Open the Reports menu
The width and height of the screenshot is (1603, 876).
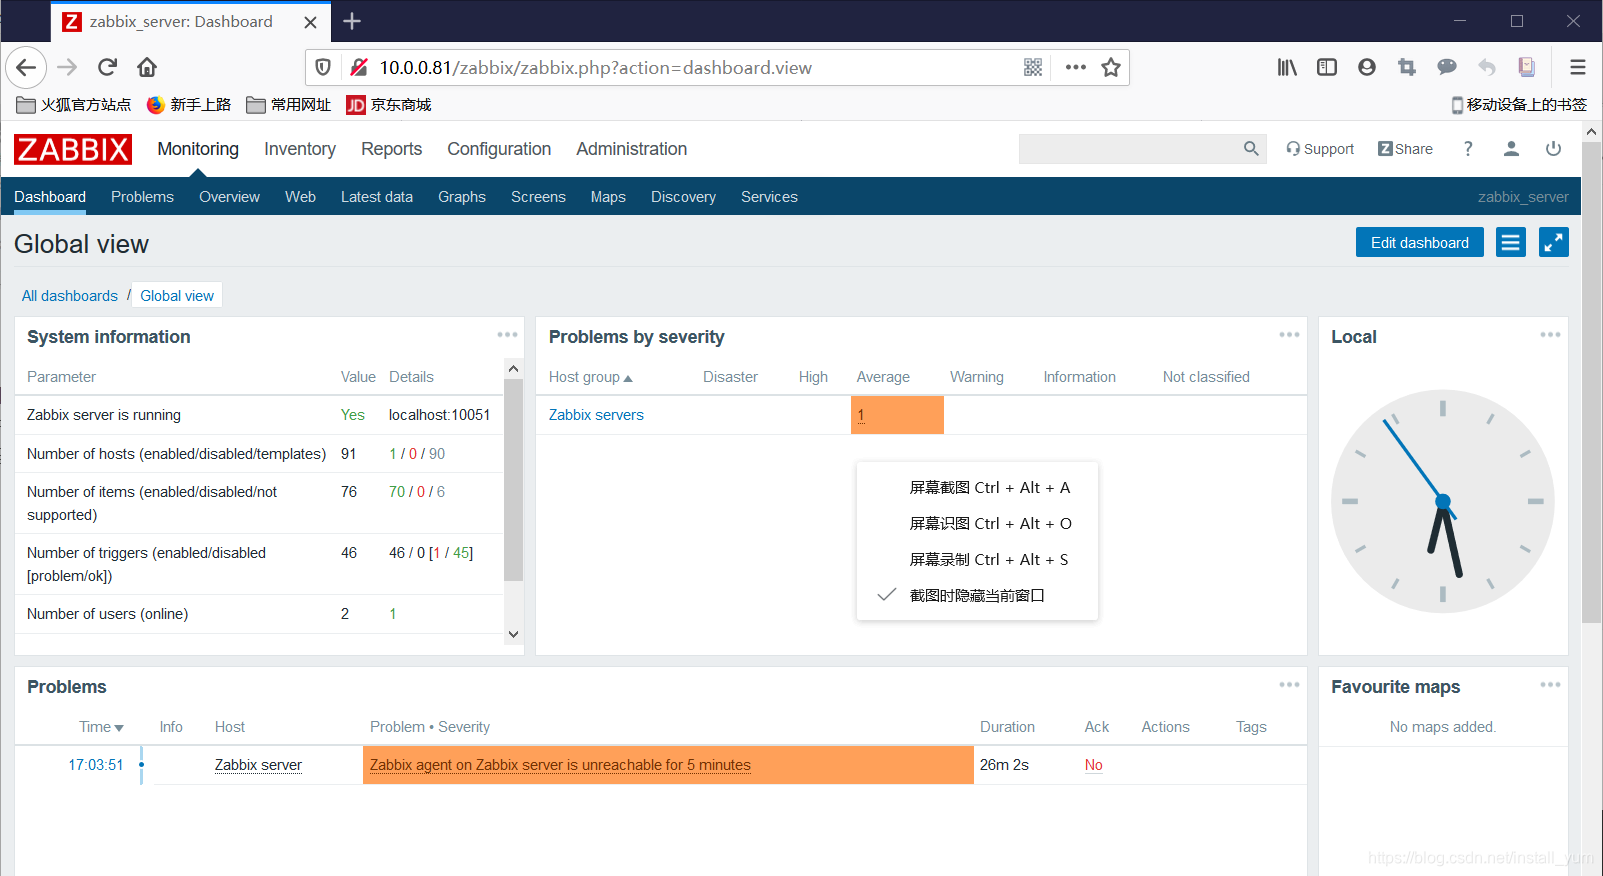coord(391,149)
